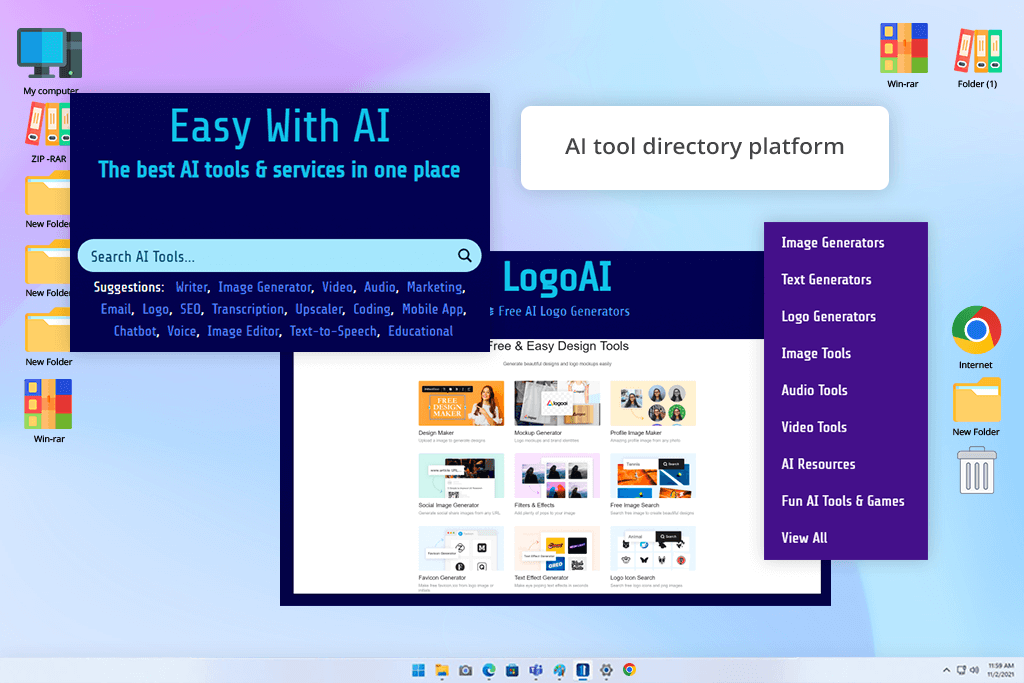Open Microsoft Edge in the taskbar
The image size is (1024, 683).
click(489, 670)
